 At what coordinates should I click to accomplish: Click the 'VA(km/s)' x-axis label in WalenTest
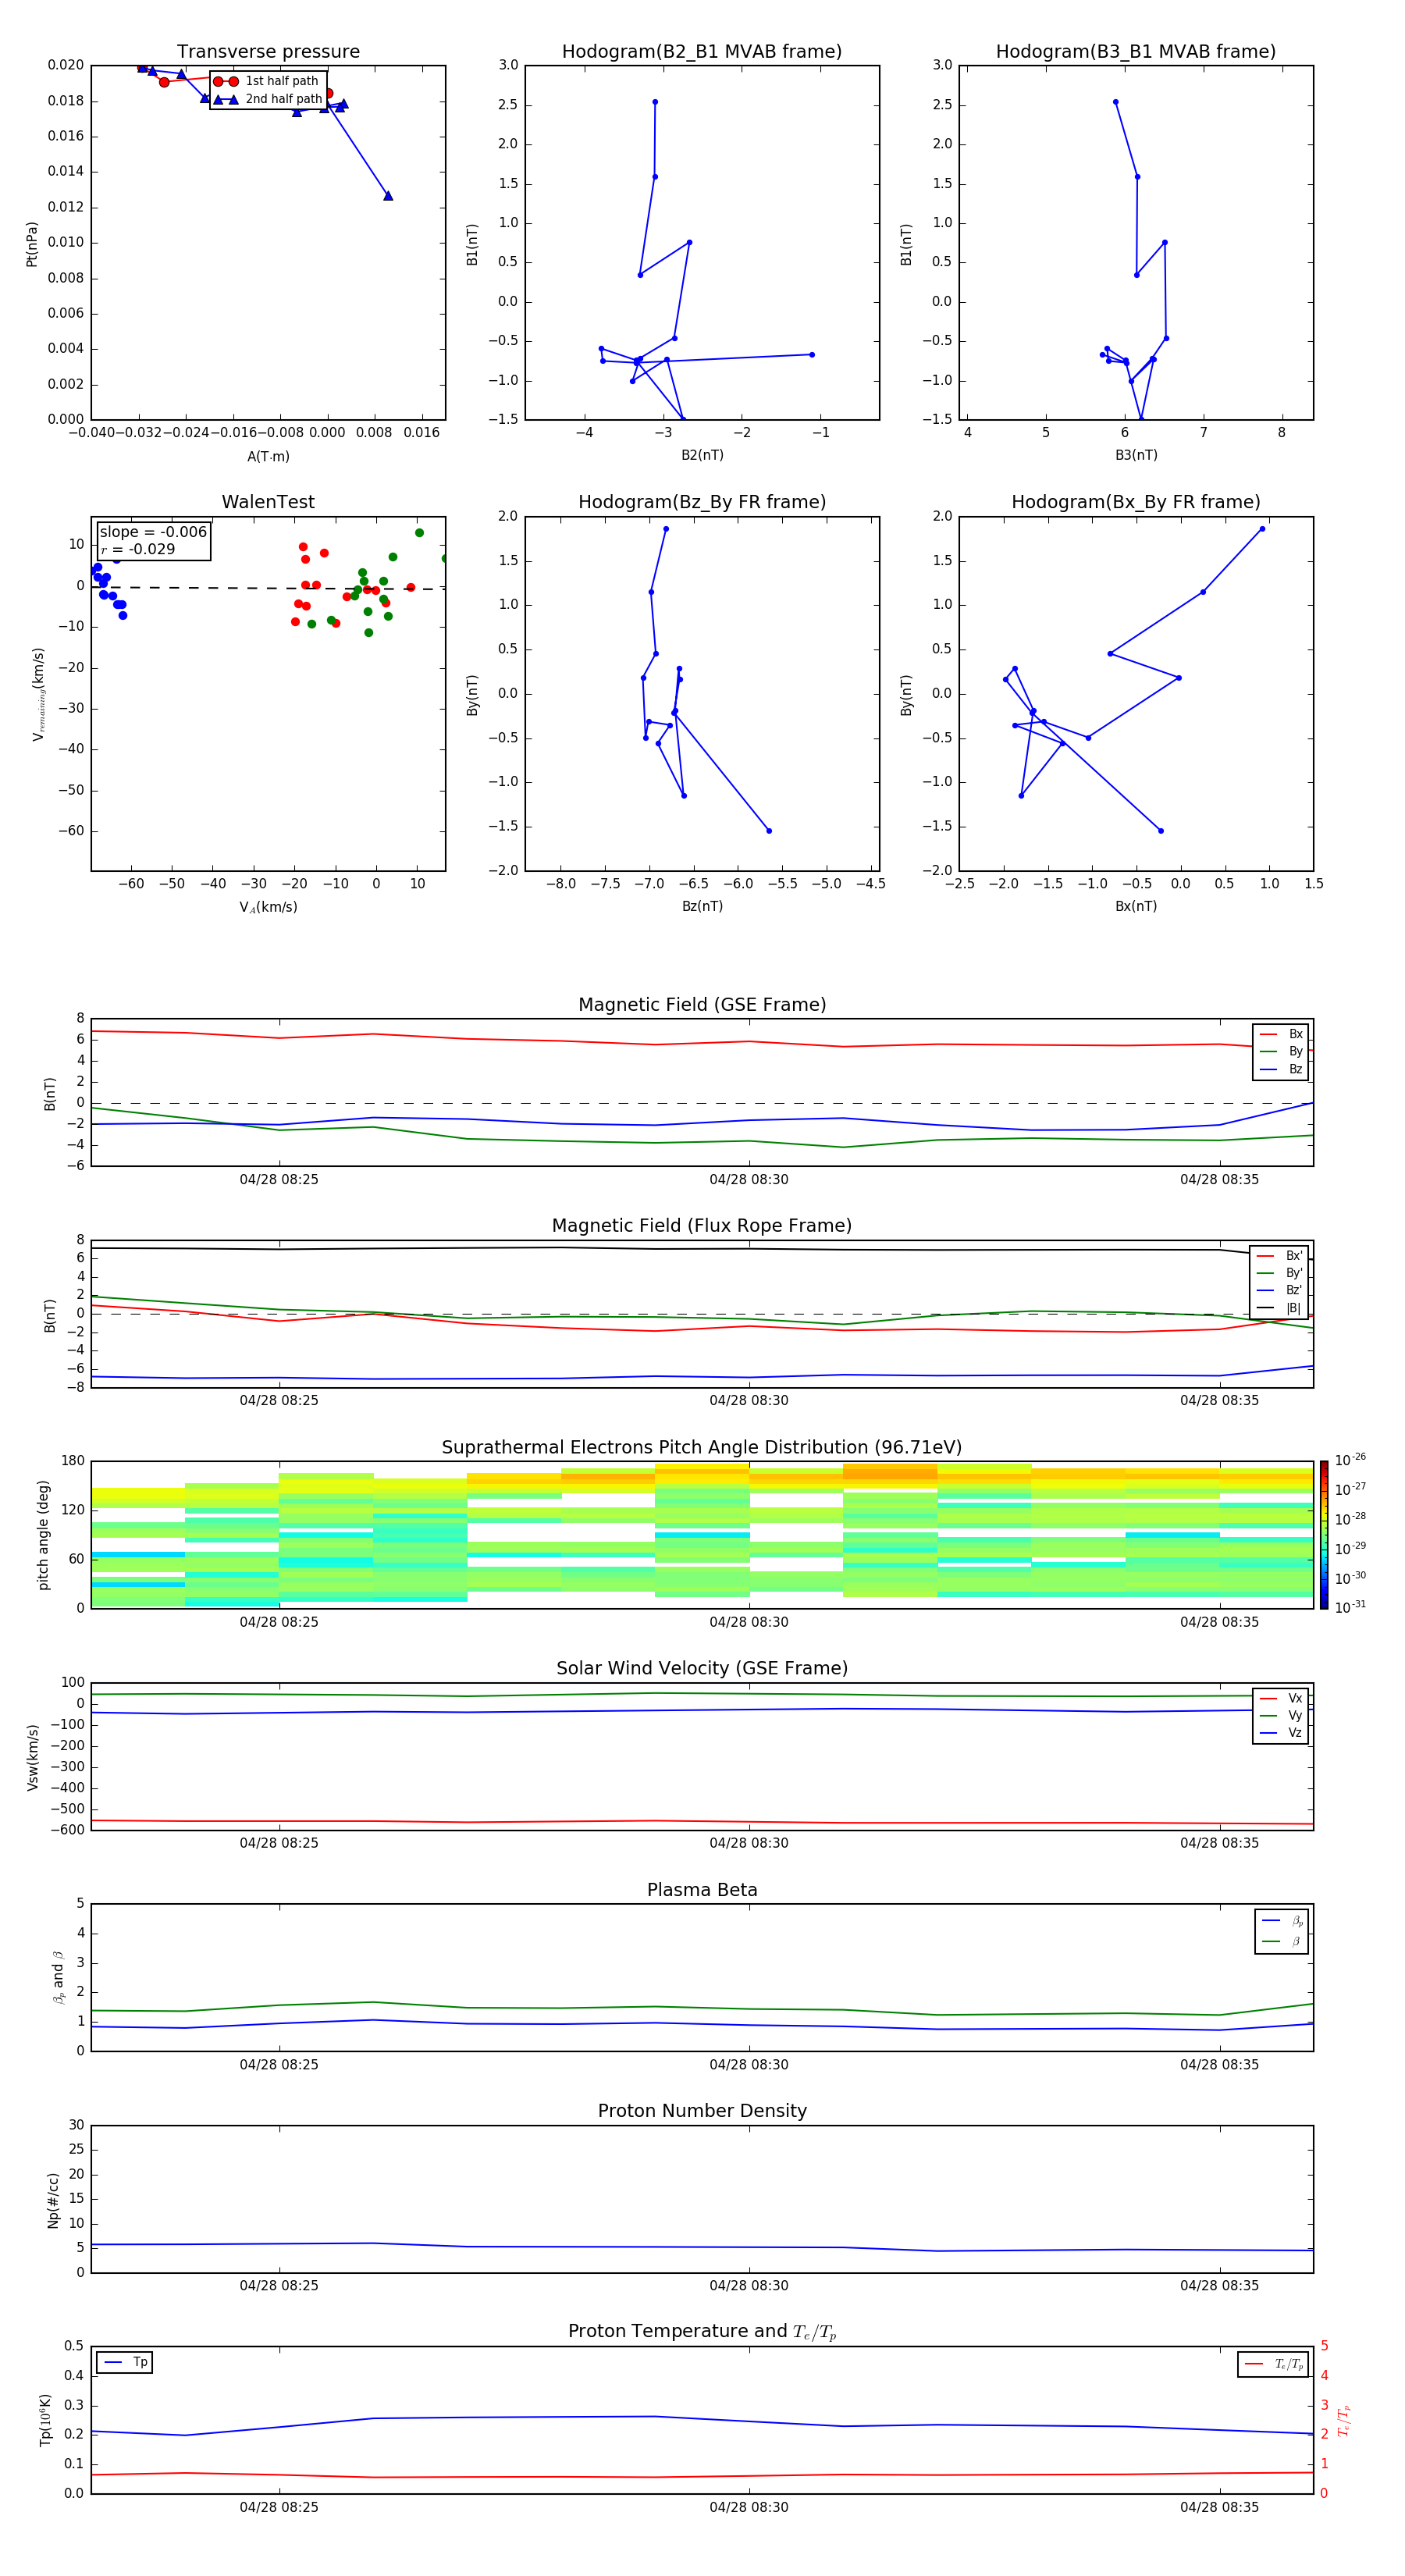[268, 907]
